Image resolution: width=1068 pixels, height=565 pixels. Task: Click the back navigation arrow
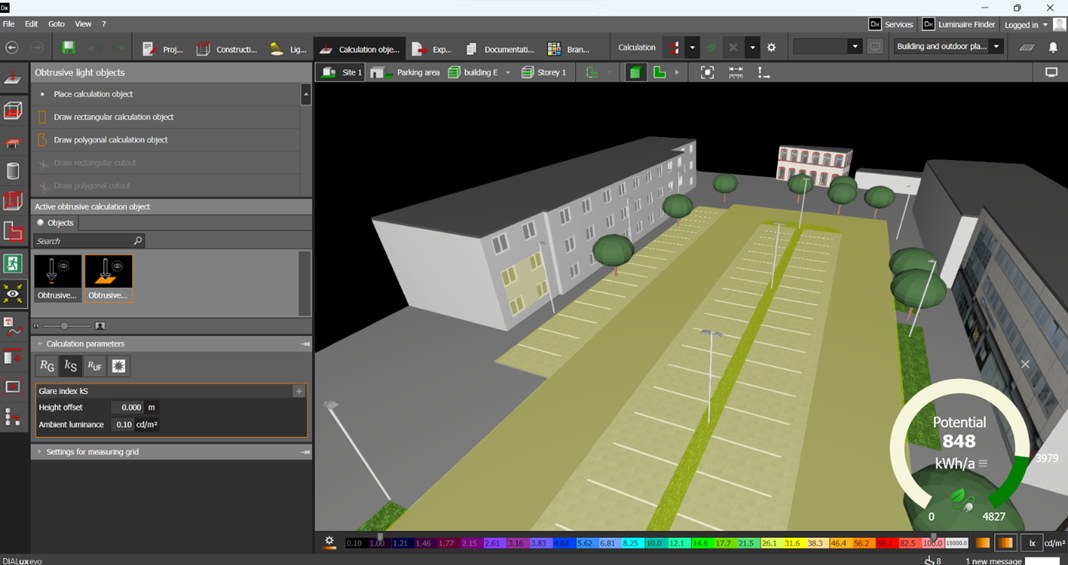coord(12,48)
